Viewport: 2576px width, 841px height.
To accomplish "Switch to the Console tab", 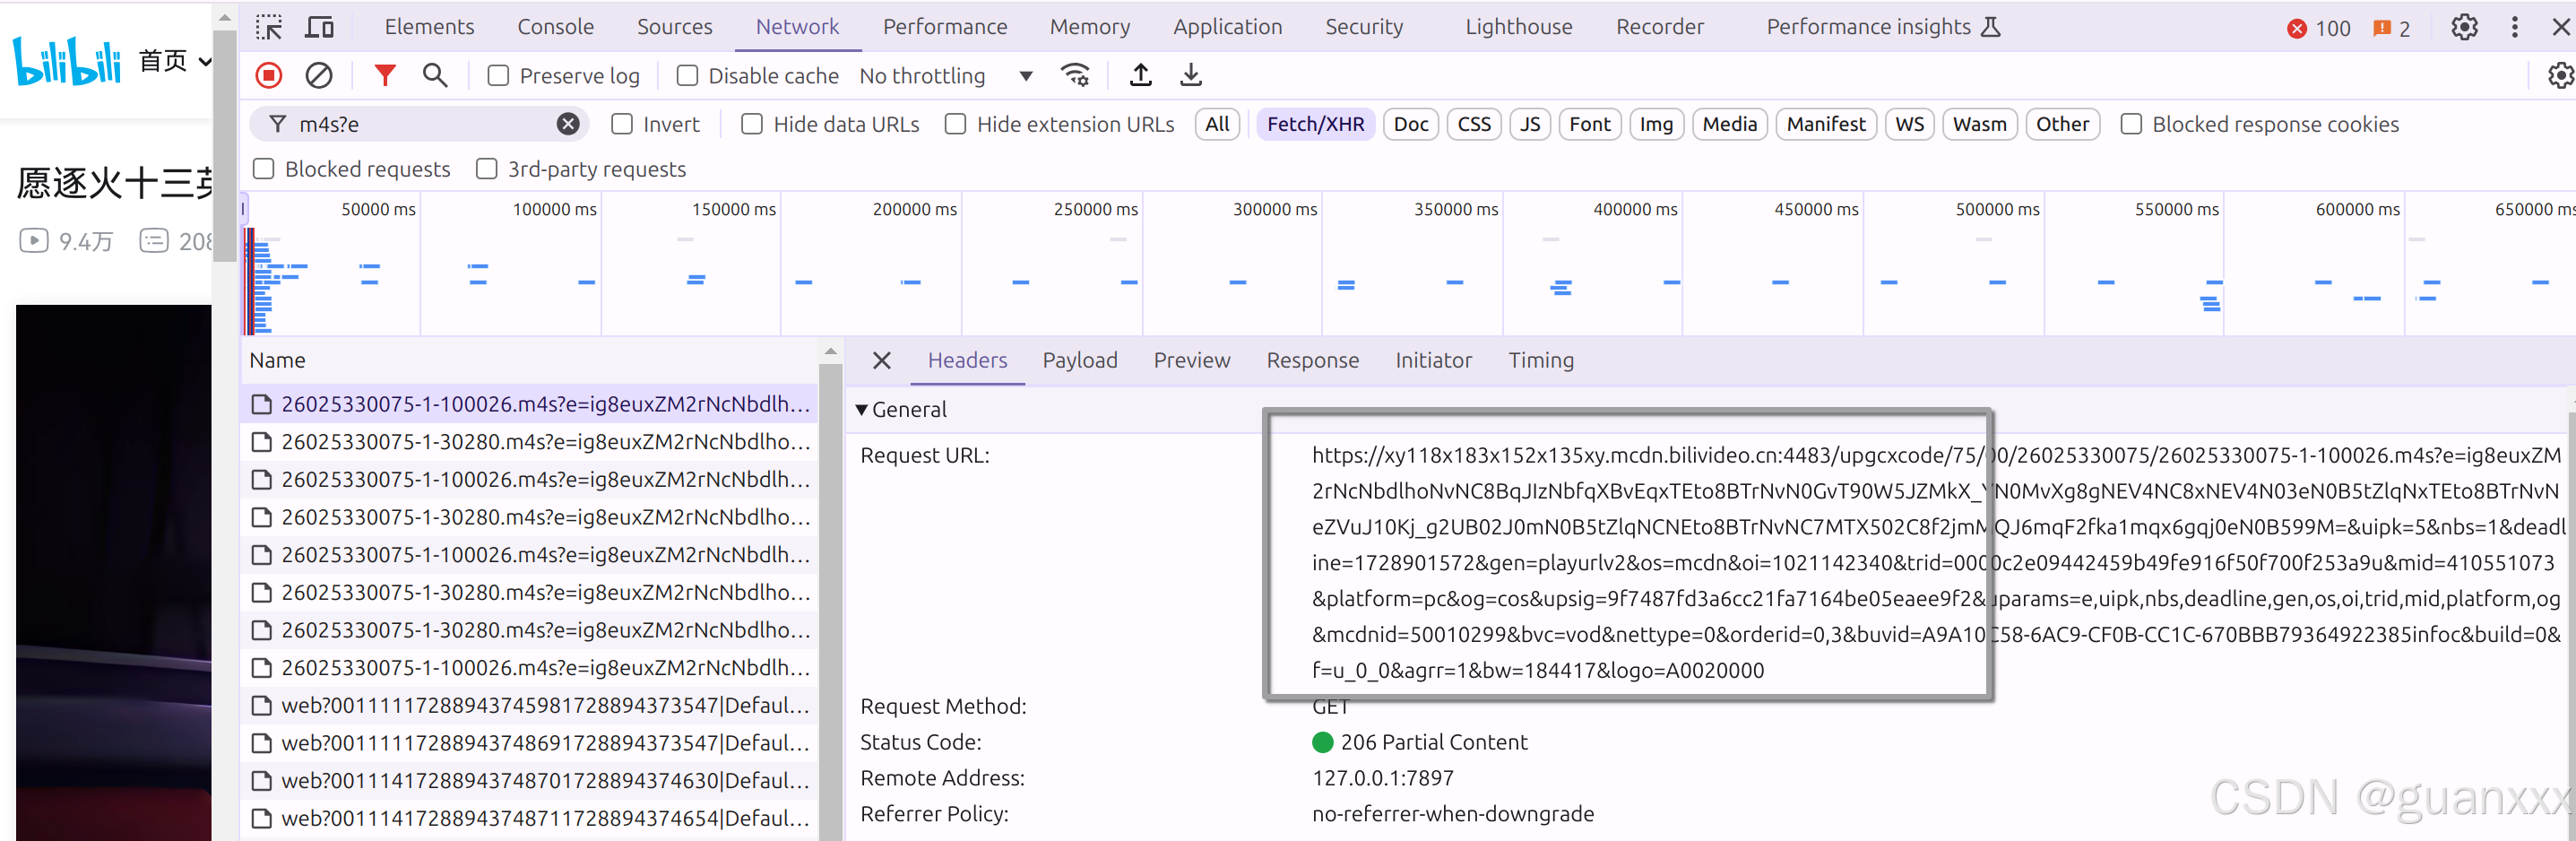I will pyautogui.click(x=555, y=27).
